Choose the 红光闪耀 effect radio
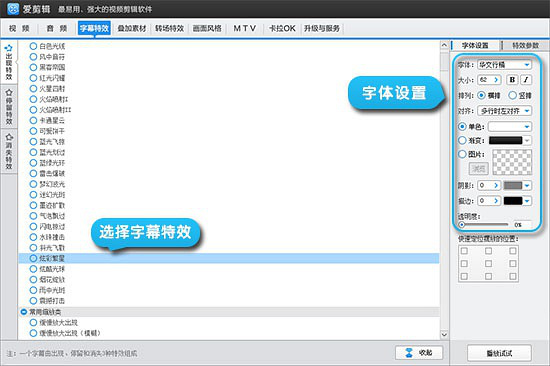Screen dimensions: 550x366 [x=33, y=78]
